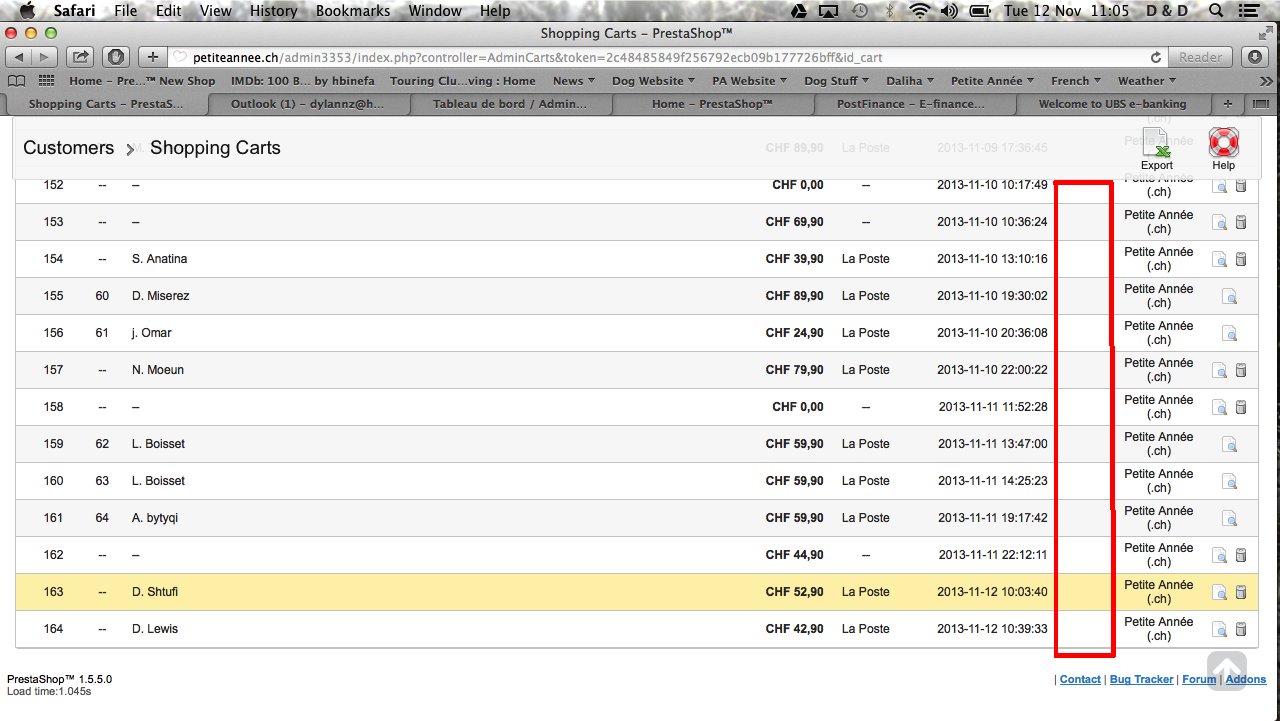Open Spotlight search
Viewport: 1280px width, 721px height.
pyautogui.click(x=1217, y=11)
